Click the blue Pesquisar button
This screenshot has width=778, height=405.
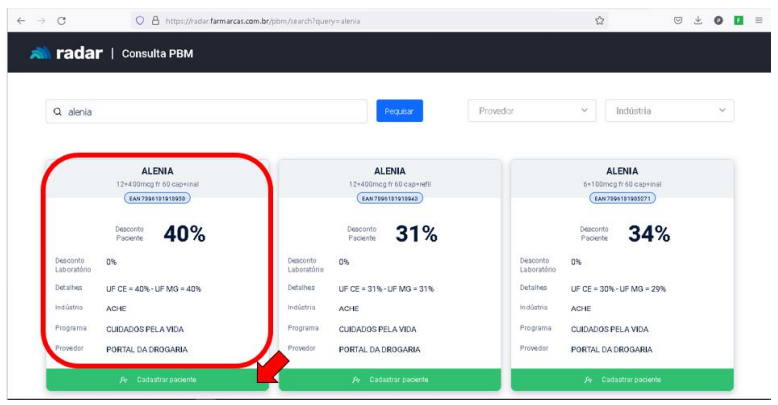point(399,111)
